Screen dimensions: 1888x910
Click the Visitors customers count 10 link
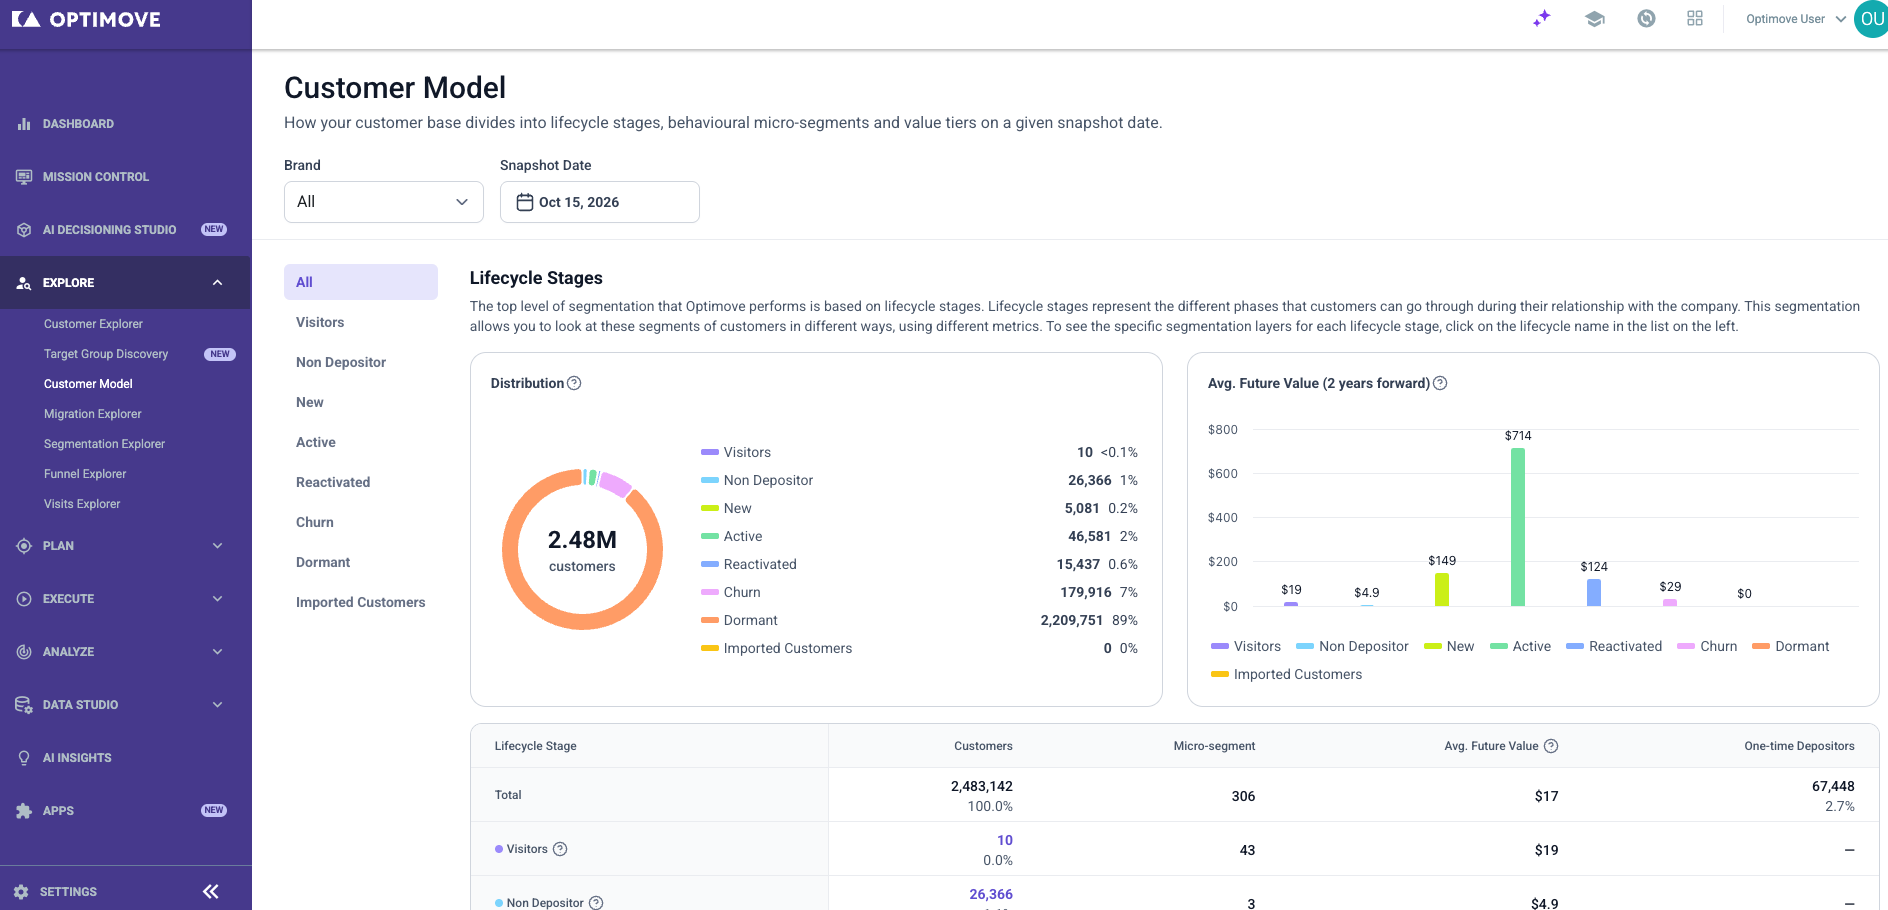(1005, 840)
